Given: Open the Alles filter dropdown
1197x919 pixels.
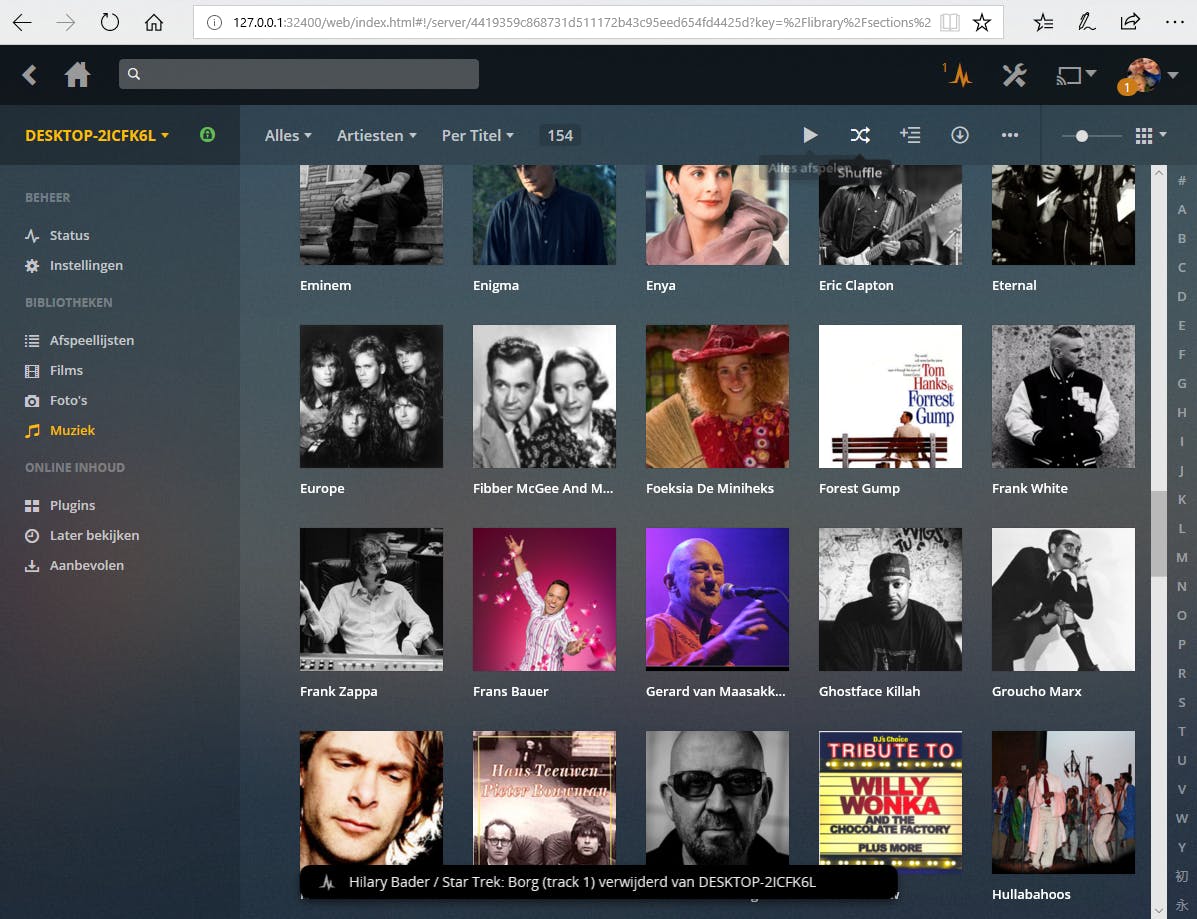Looking at the screenshot, I should point(287,135).
